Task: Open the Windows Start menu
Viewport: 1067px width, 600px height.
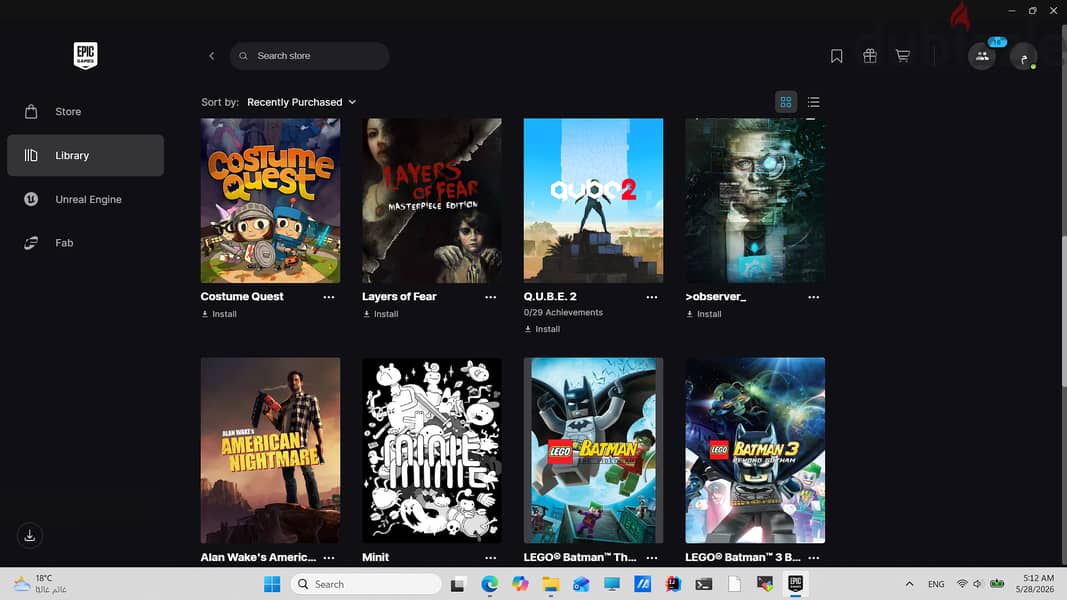Action: [x=272, y=584]
